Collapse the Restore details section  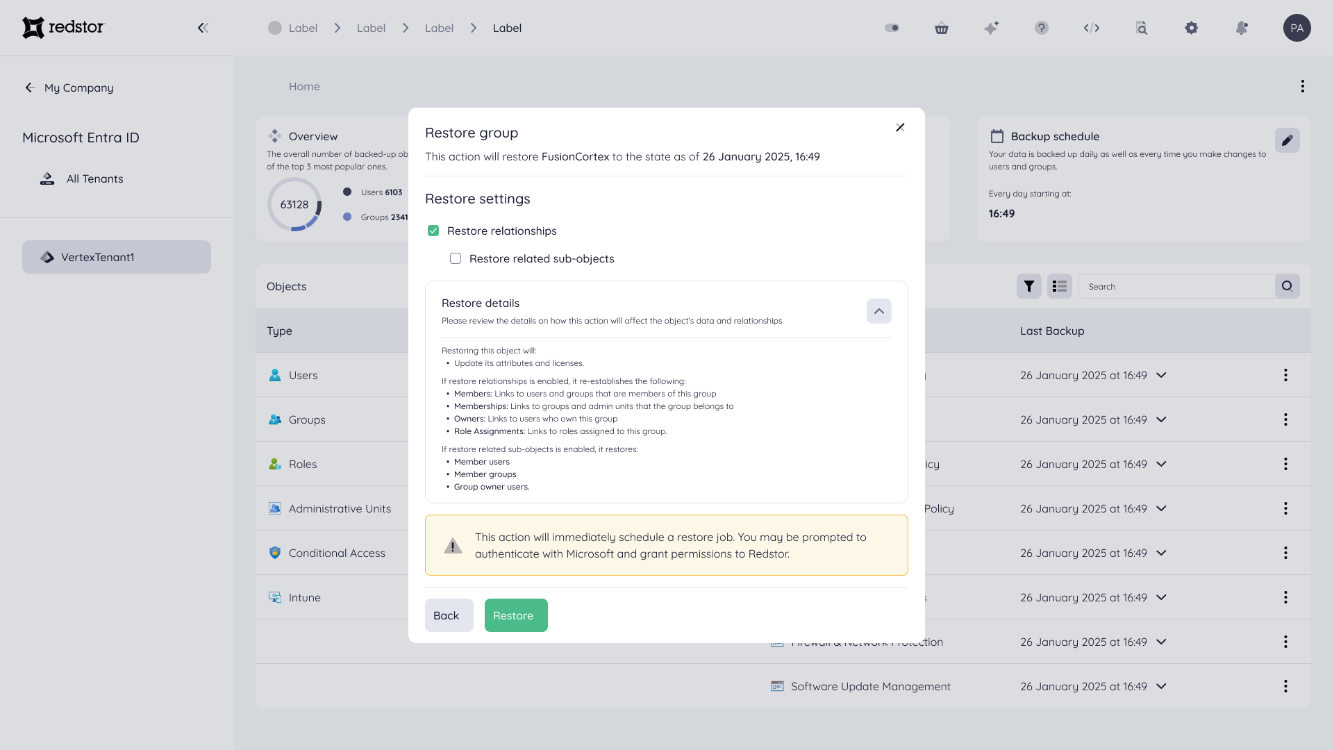[x=879, y=311]
